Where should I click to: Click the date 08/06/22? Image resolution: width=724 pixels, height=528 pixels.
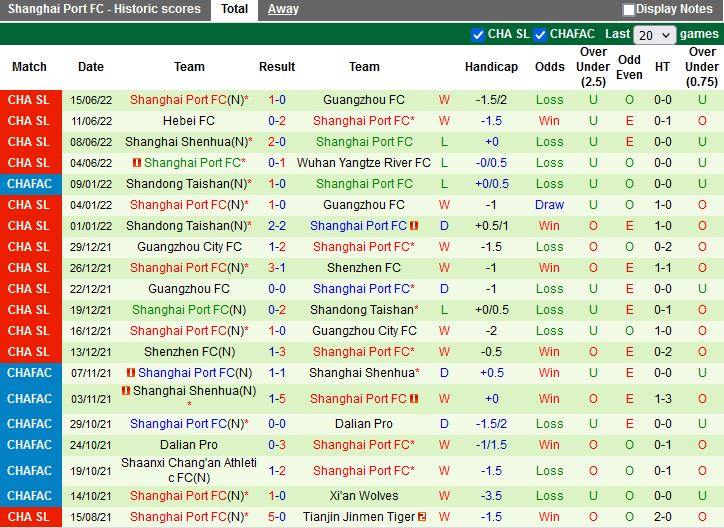pyautogui.click(x=91, y=142)
